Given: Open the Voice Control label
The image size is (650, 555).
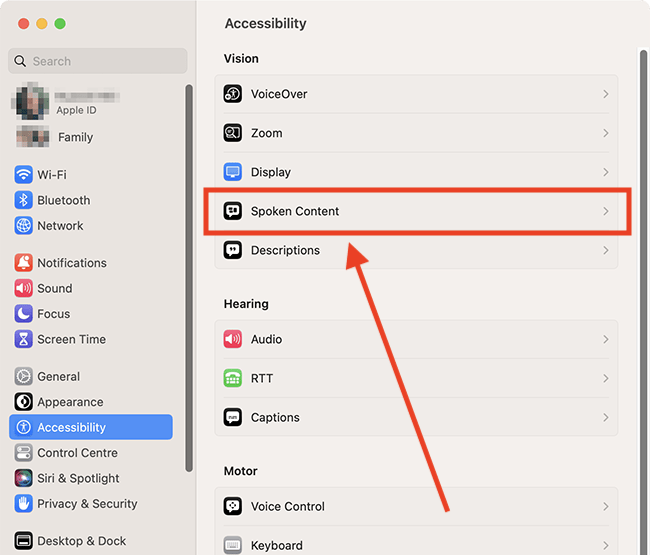Looking at the screenshot, I should (x=288, y=506).
